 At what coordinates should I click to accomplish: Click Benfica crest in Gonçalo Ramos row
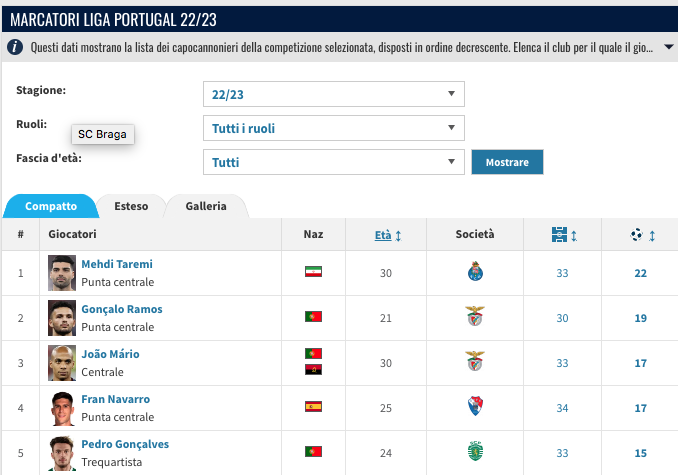click(x=475, y=316)
